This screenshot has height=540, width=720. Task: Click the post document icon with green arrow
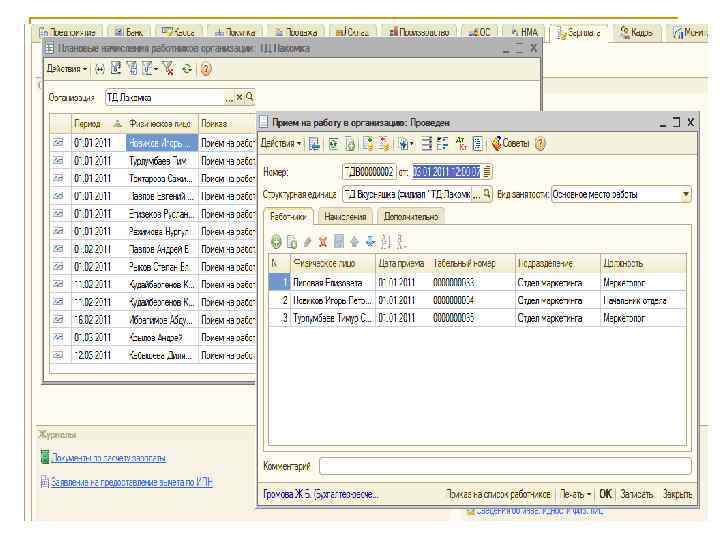tap(368, 144)
